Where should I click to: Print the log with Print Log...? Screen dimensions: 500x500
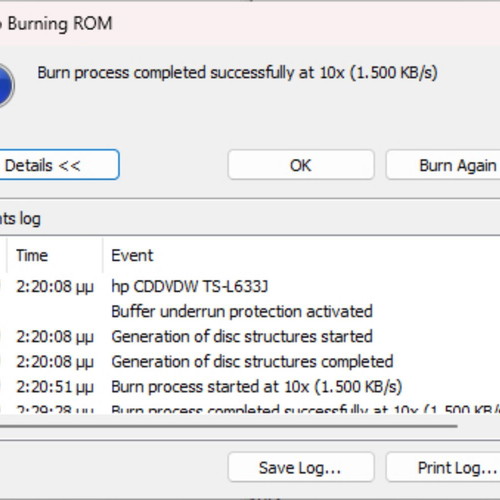pyautogui.click(x=443, y=467)
